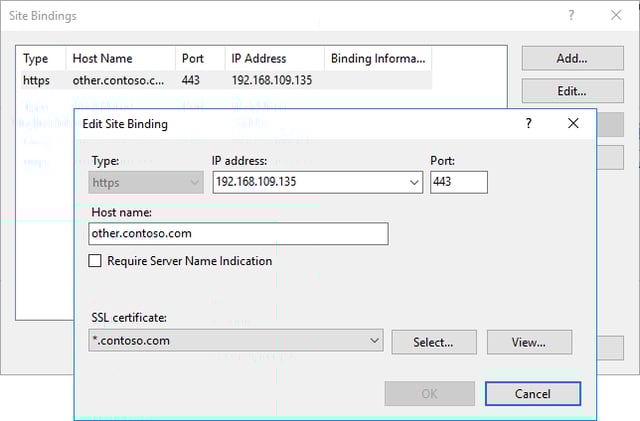Click the Host name text field
640x421 pixels.
238,234
